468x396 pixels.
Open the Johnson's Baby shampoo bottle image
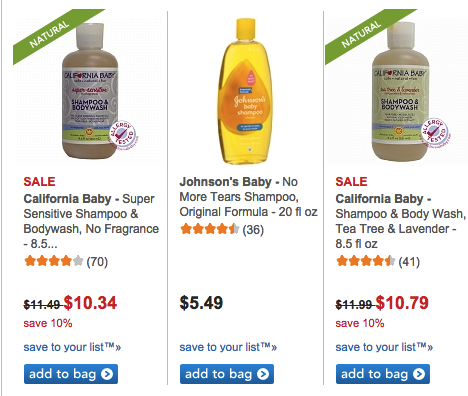point(246,91)
